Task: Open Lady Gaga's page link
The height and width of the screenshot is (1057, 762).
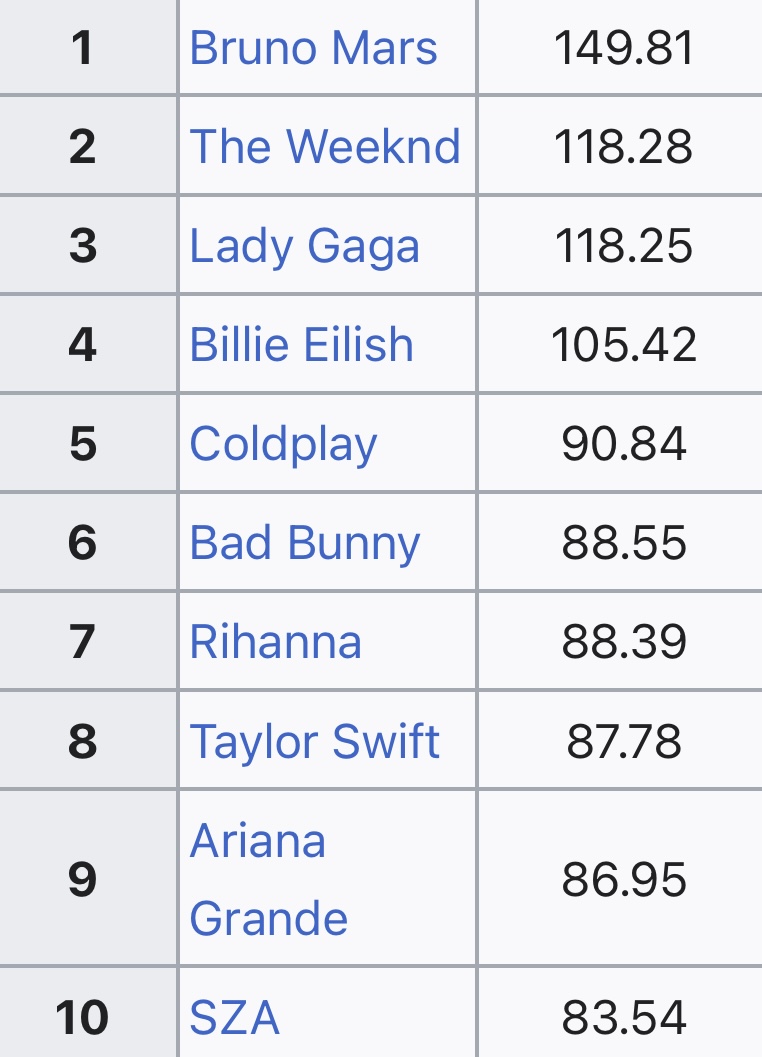Action: pyautogui.click(x=304, y=246)
